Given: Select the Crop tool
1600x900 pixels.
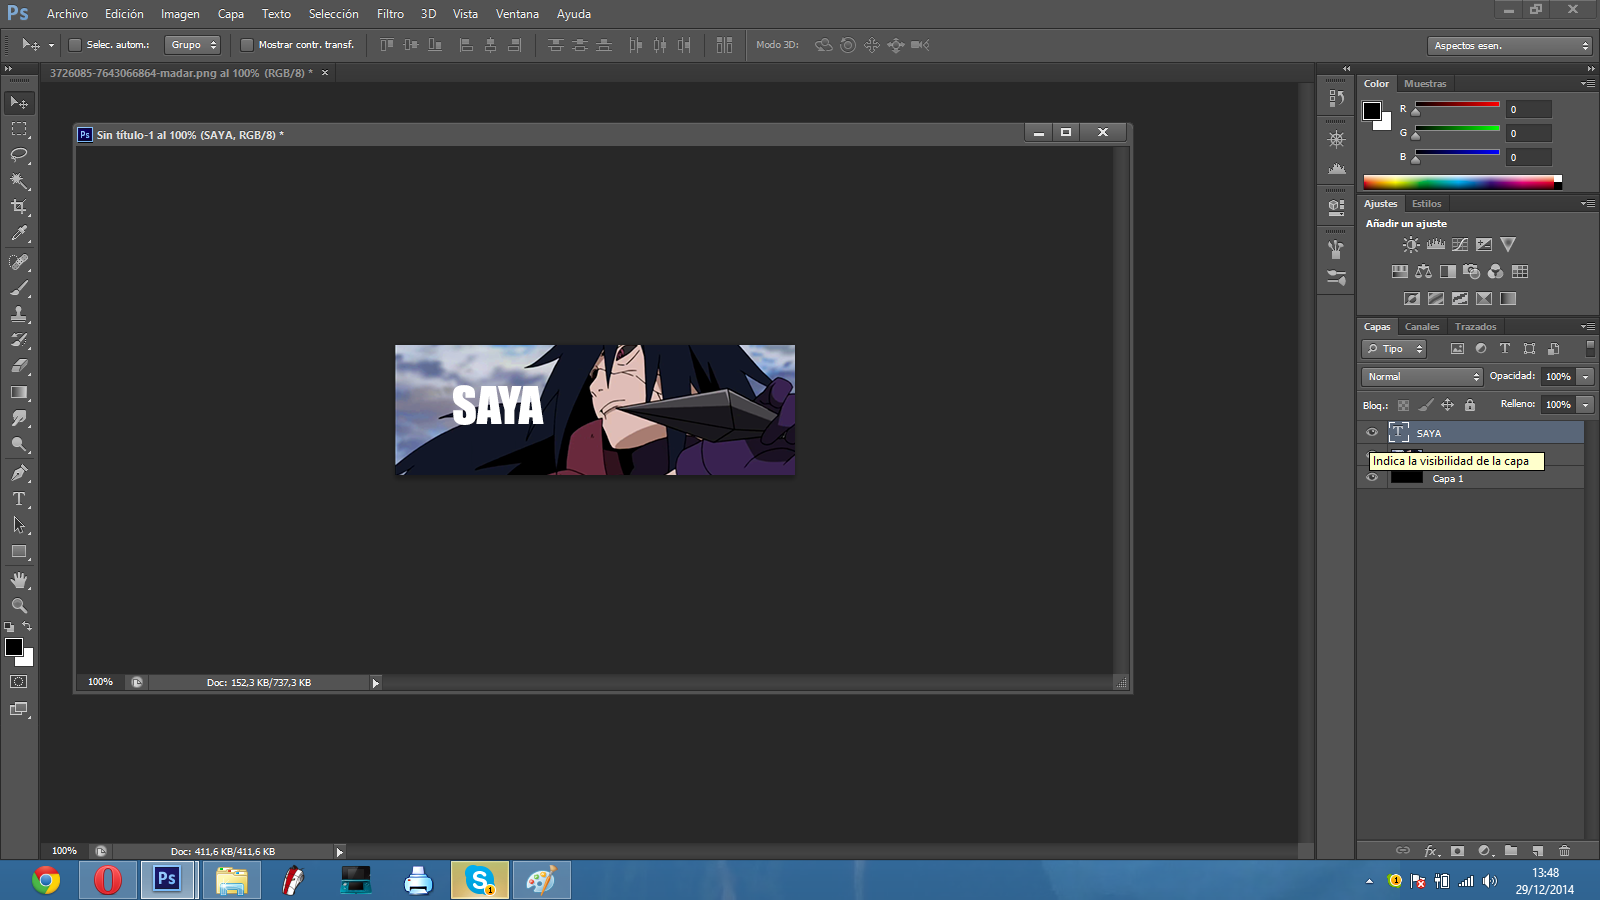Looking at the screenshot, I should [19, 207].
